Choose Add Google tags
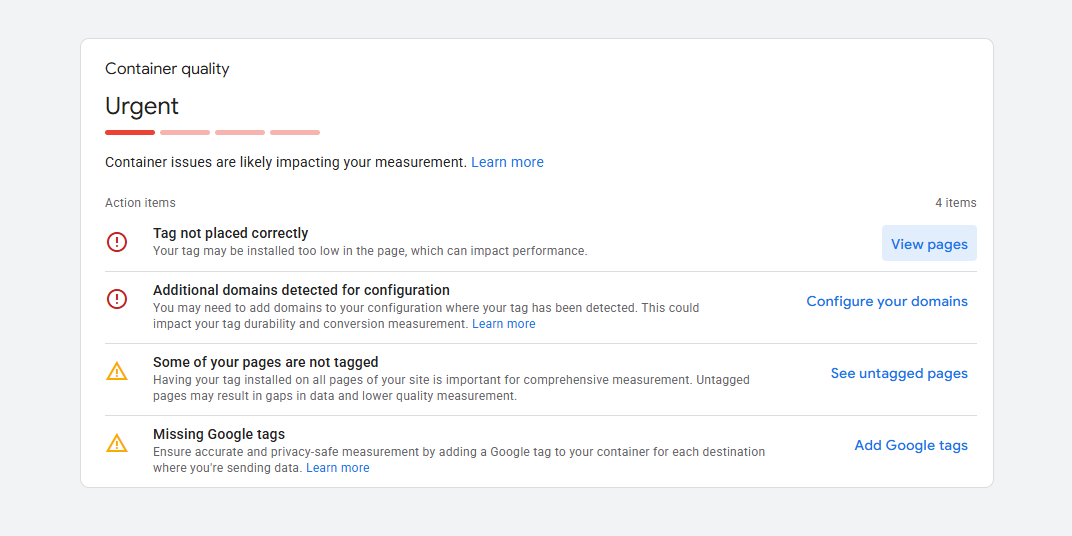This screenshot has height=536, width=1072. (911, 445)
